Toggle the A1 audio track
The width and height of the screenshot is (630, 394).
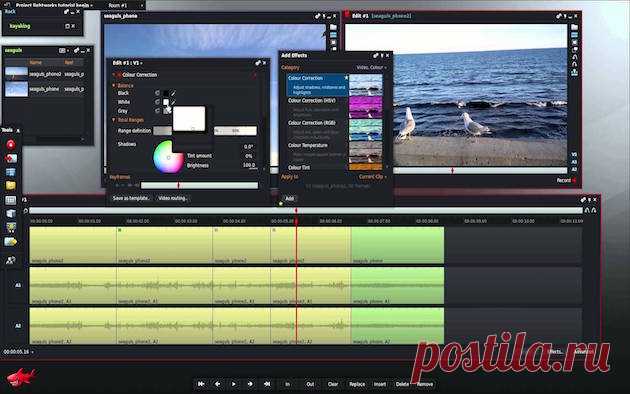click(18, 285)
